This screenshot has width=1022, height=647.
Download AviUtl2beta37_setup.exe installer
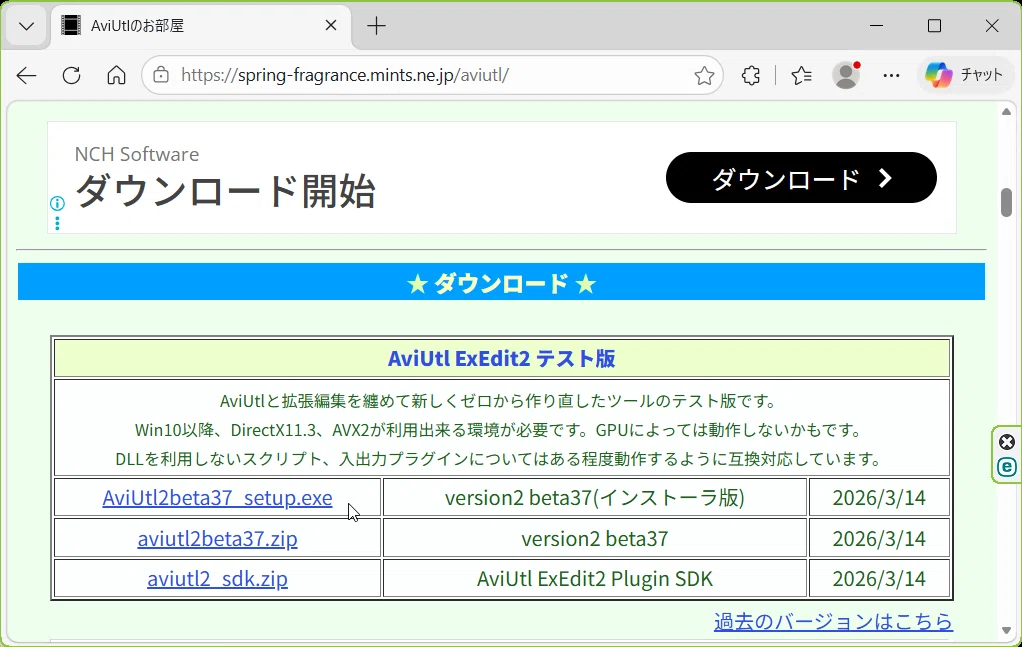point(217,498)
